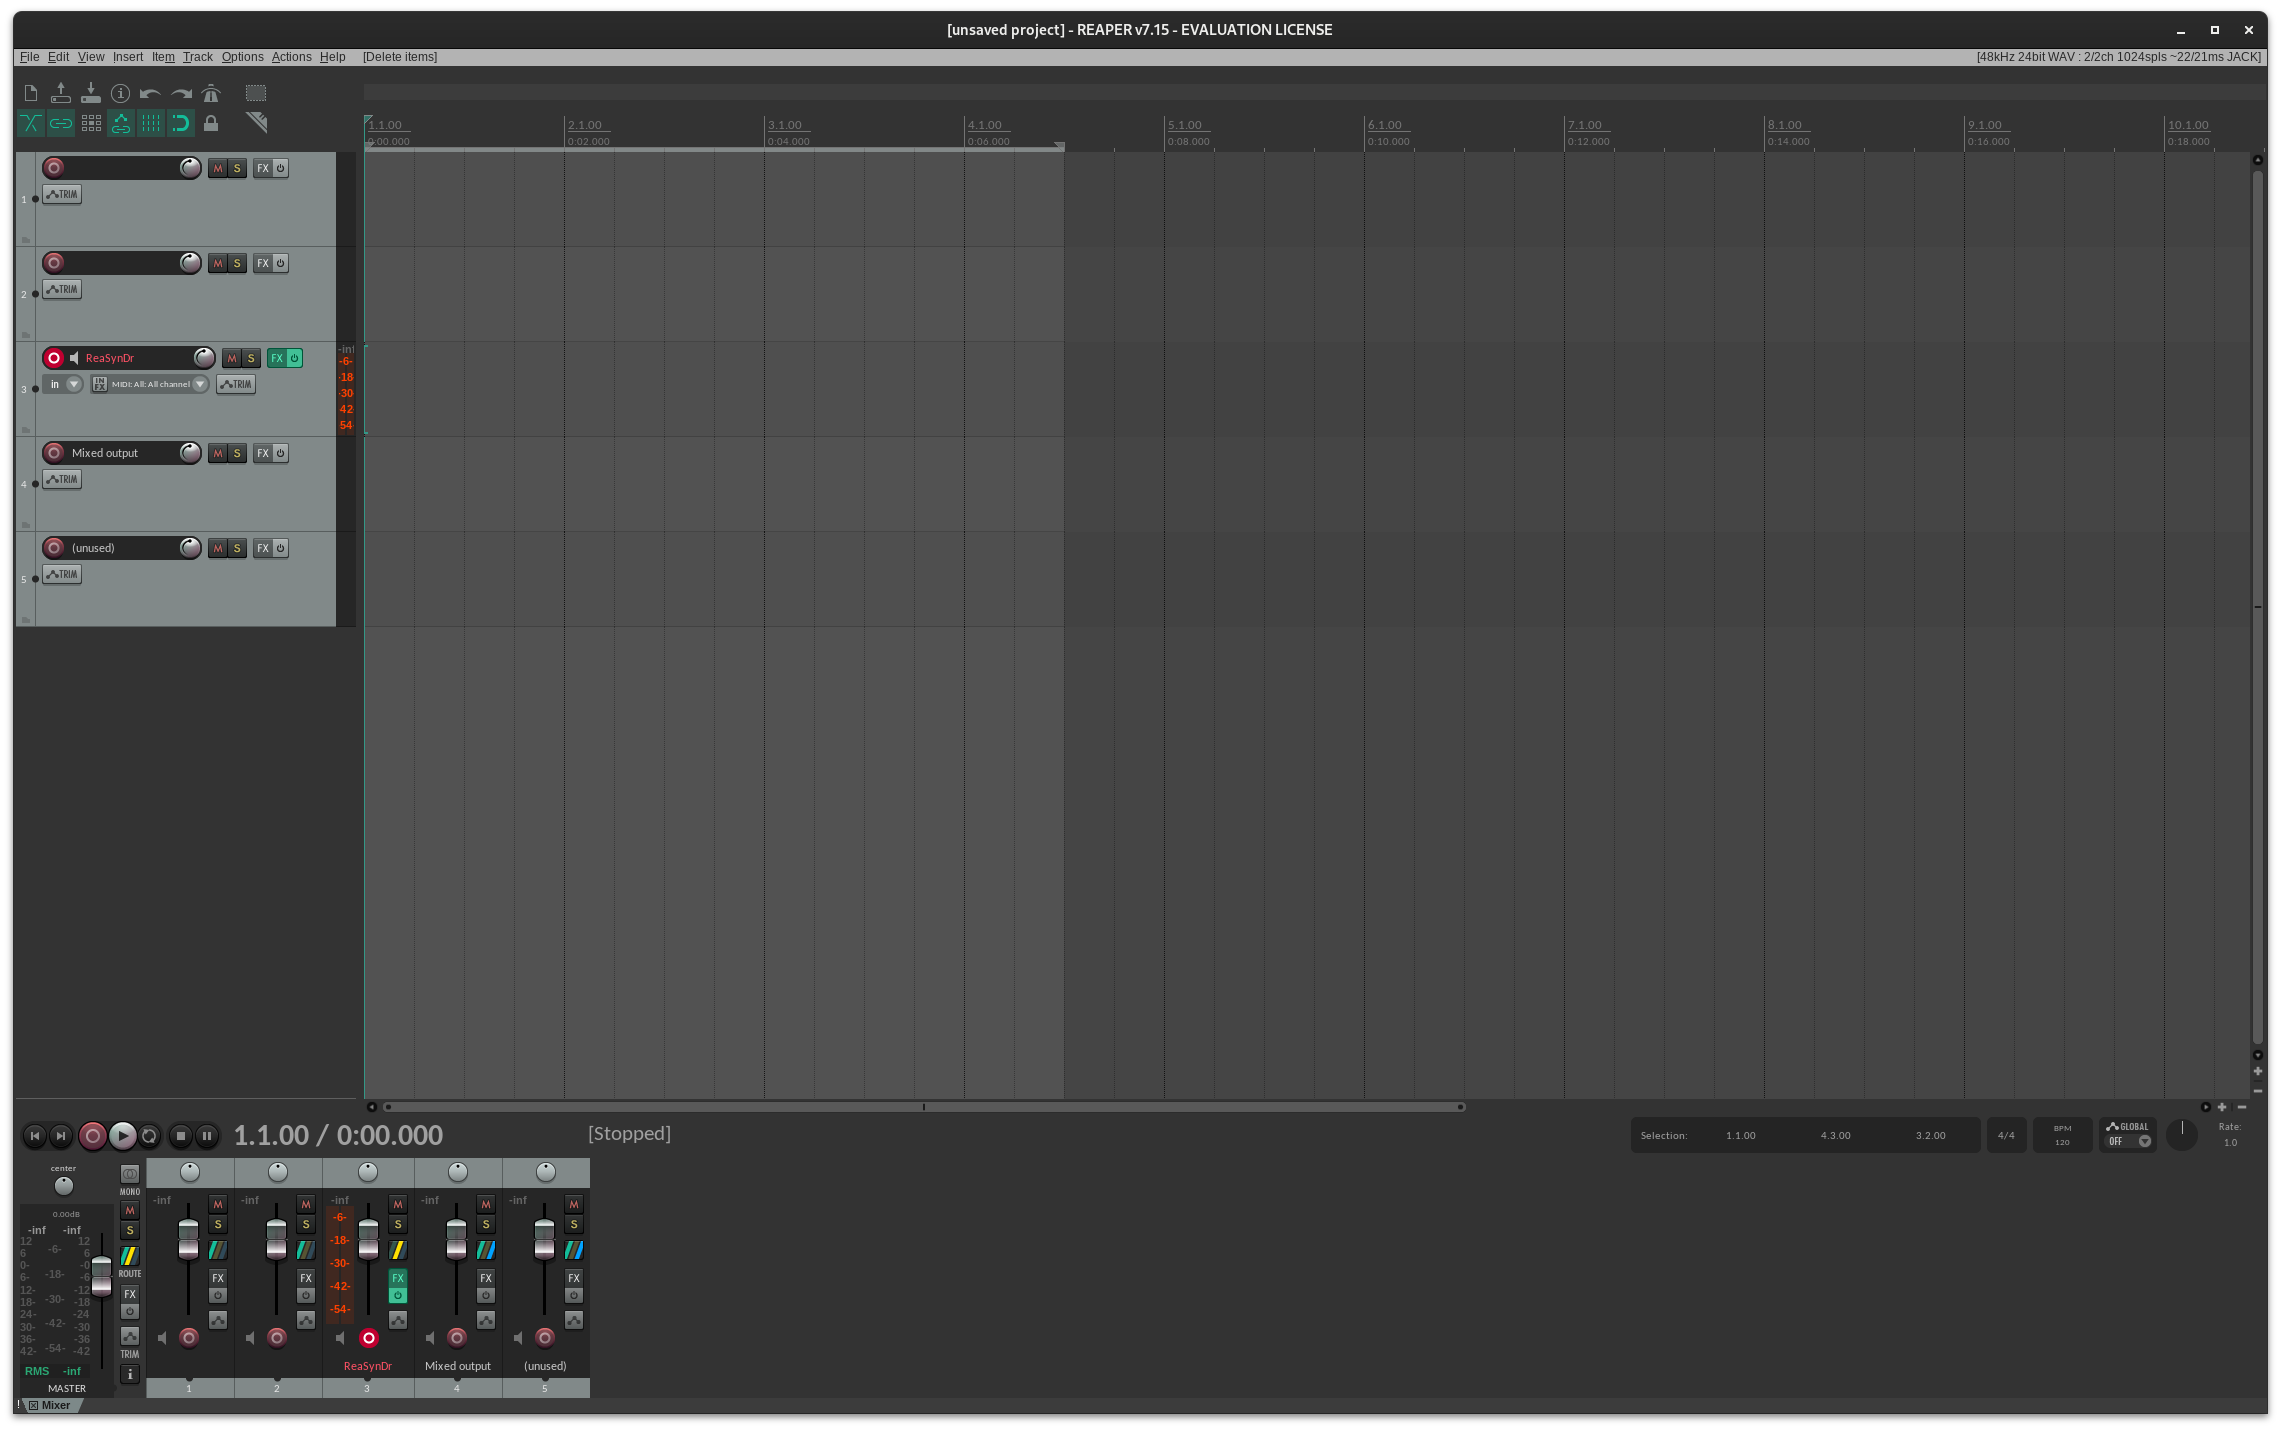Open envelope button on mixer channel 5
Viewport: 2281px width, 1430px height.
574,1320
